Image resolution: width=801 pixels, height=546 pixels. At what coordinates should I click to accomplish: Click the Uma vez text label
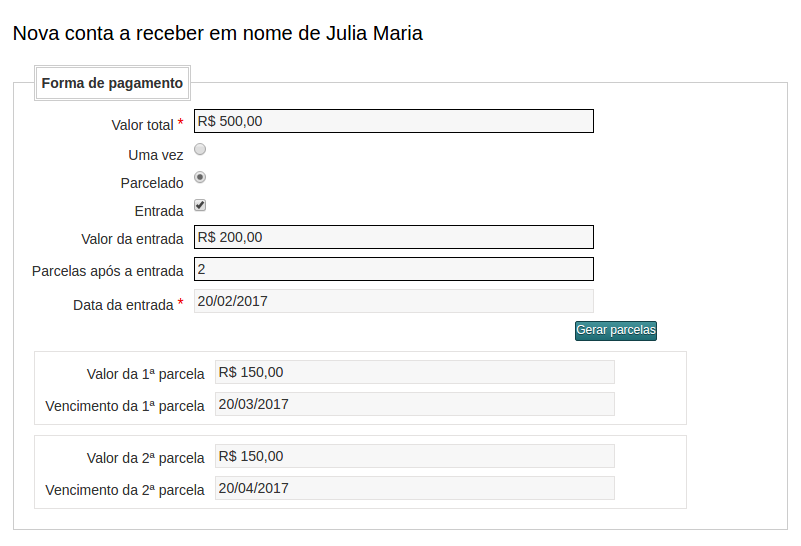156,155
